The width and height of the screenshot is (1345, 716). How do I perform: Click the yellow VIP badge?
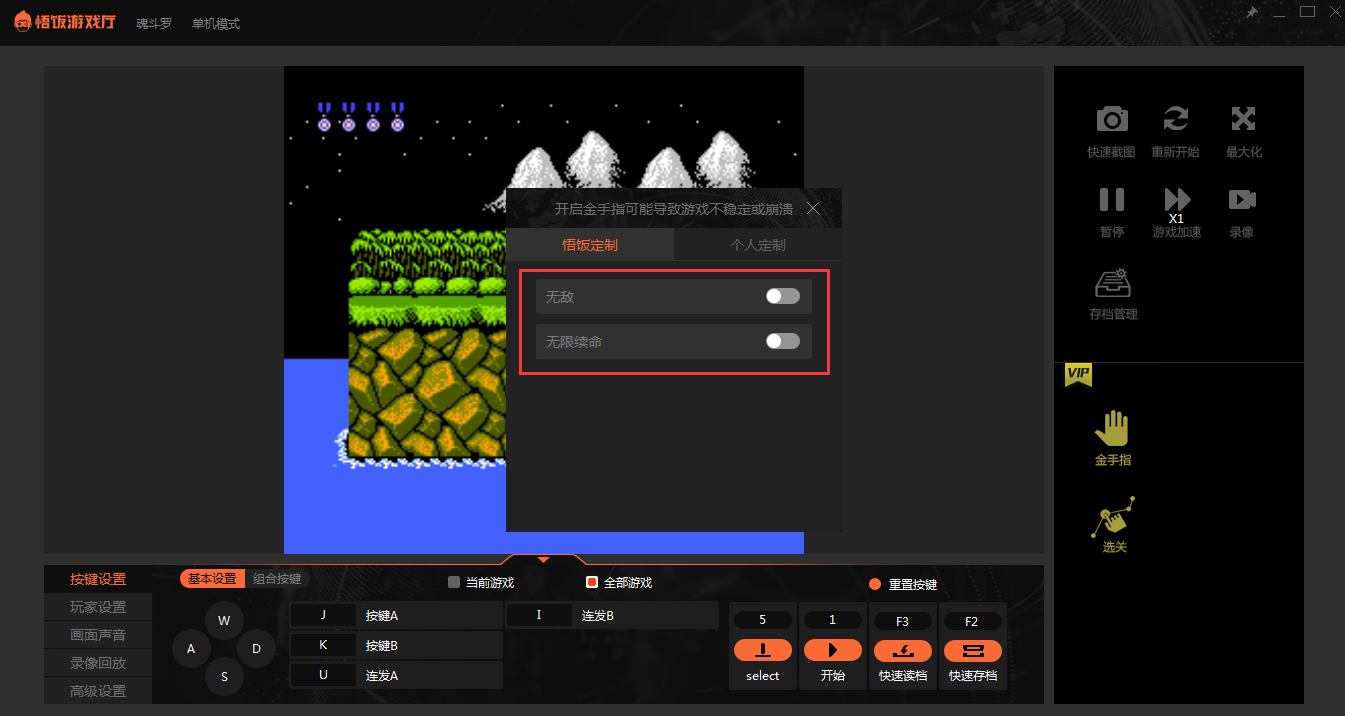pos(1078,374)
